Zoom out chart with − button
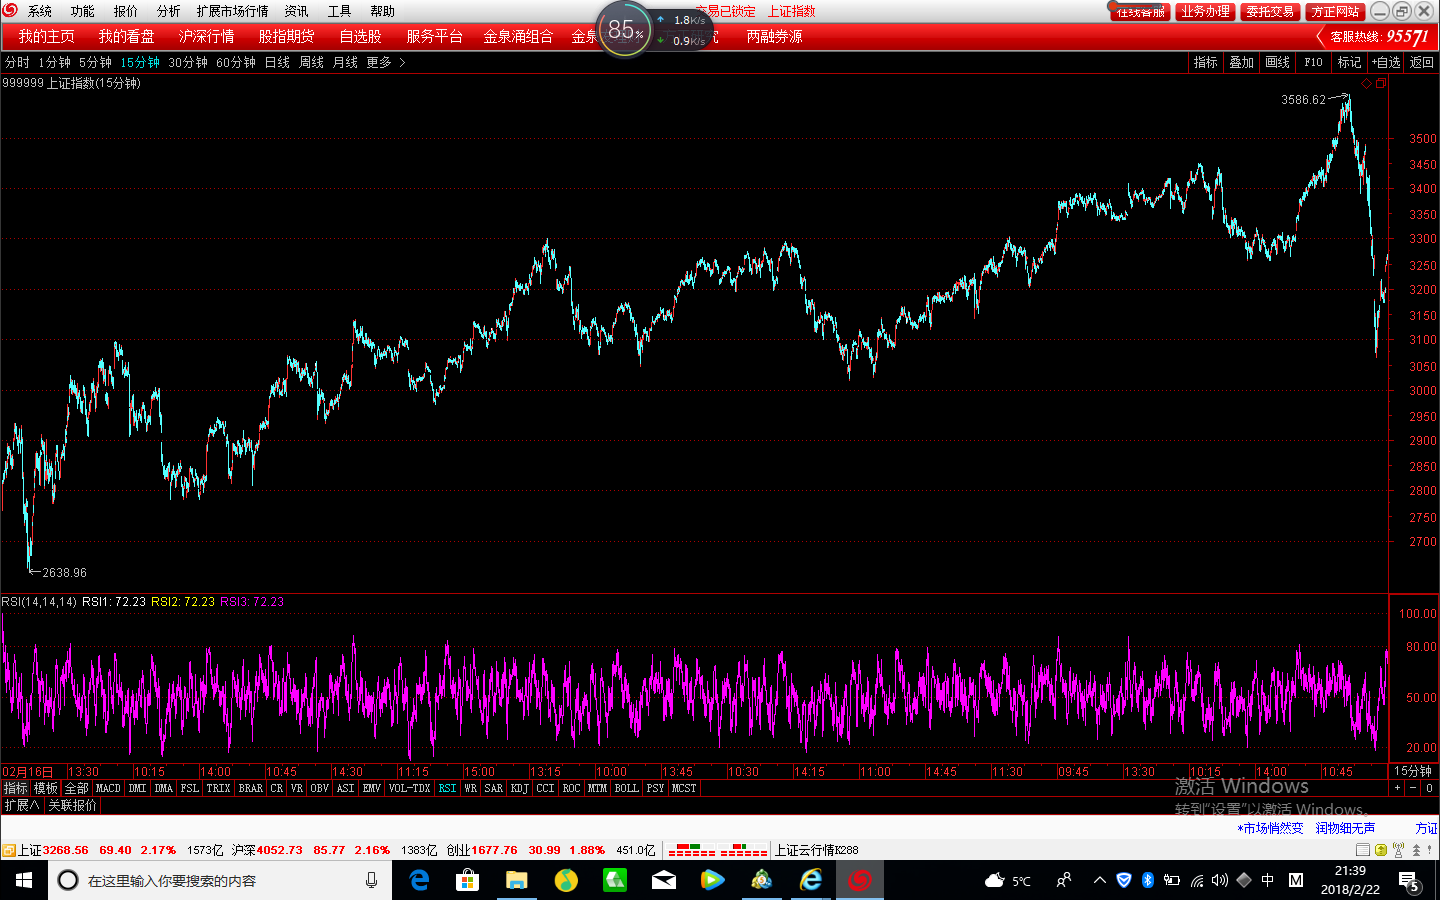The image size is (1440, 900). [x=1413, y=788]
